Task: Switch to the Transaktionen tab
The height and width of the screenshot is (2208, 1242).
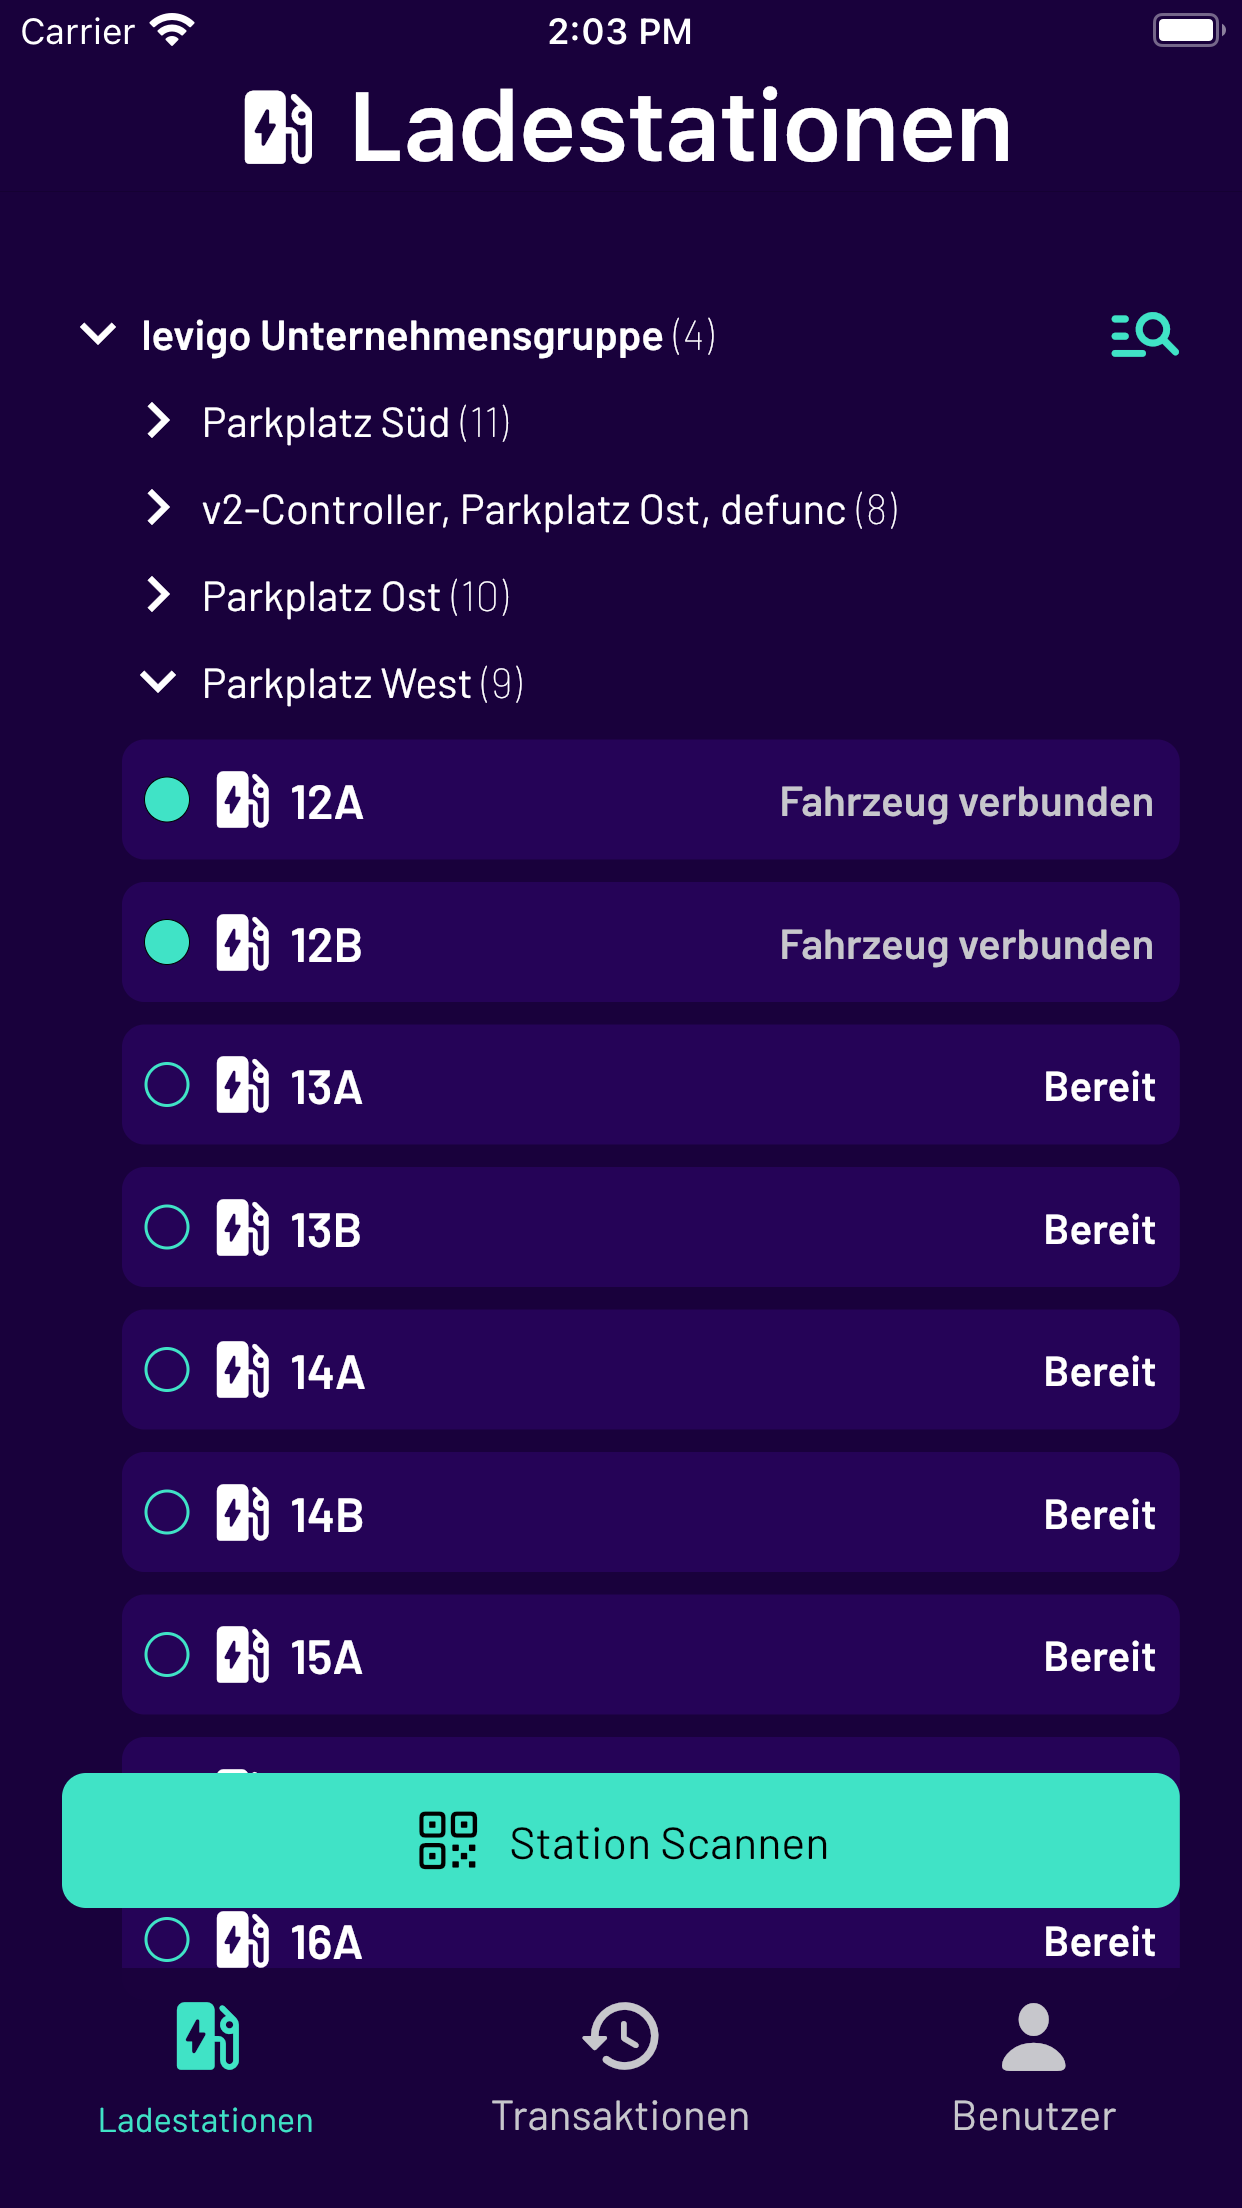Action: point(621,2068)
